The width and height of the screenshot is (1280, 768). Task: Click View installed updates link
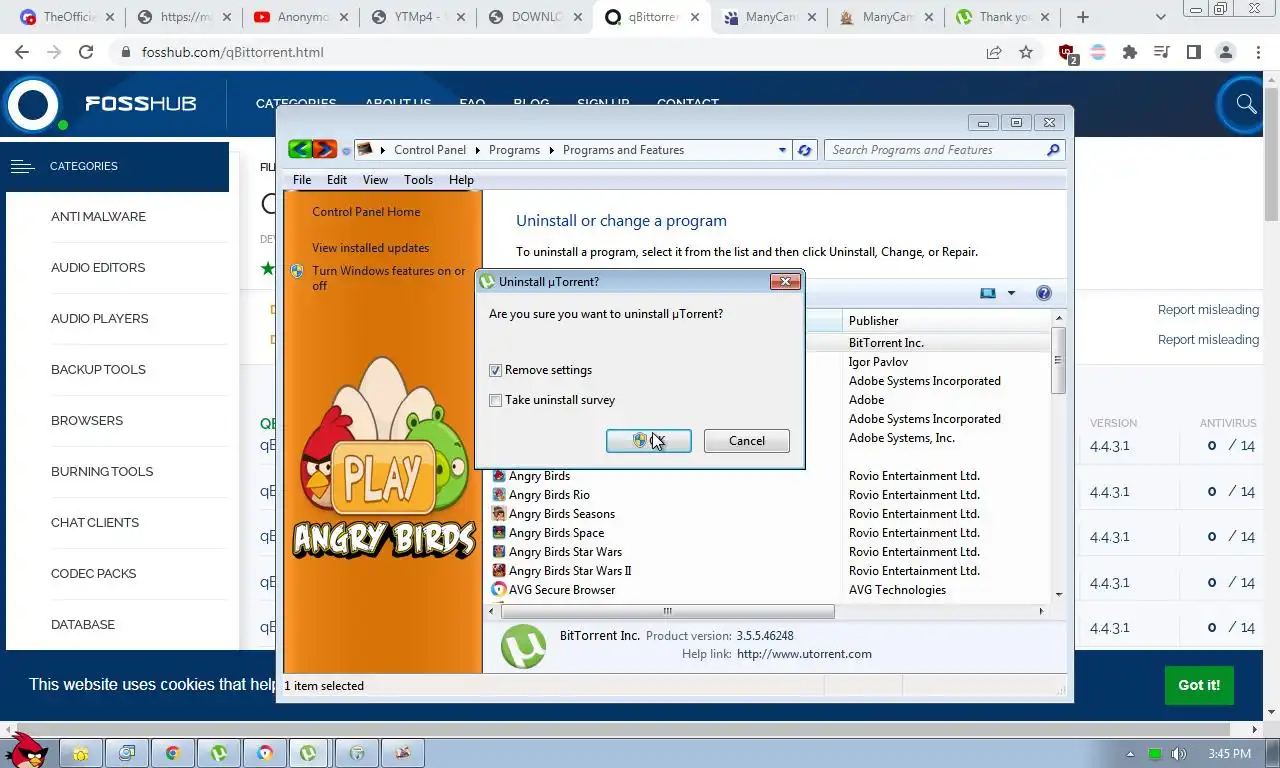pos(370,248)
